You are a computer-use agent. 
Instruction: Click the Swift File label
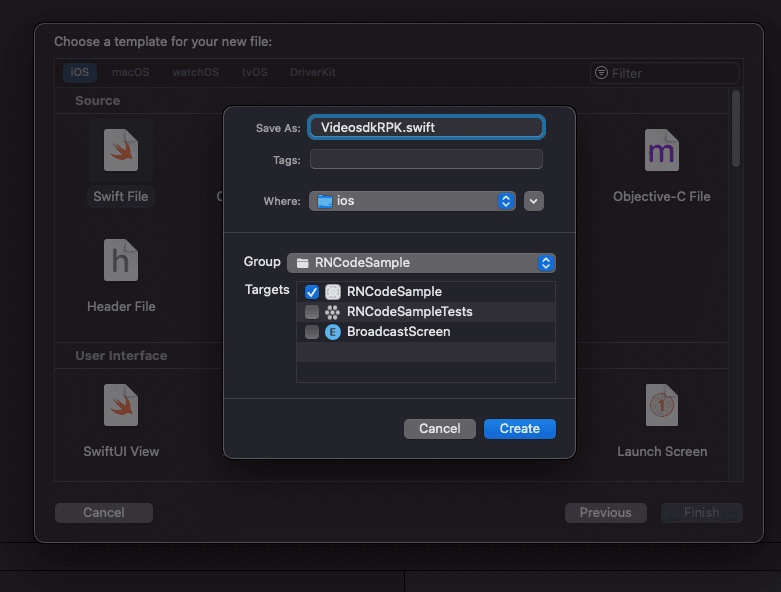click(121, 196)
